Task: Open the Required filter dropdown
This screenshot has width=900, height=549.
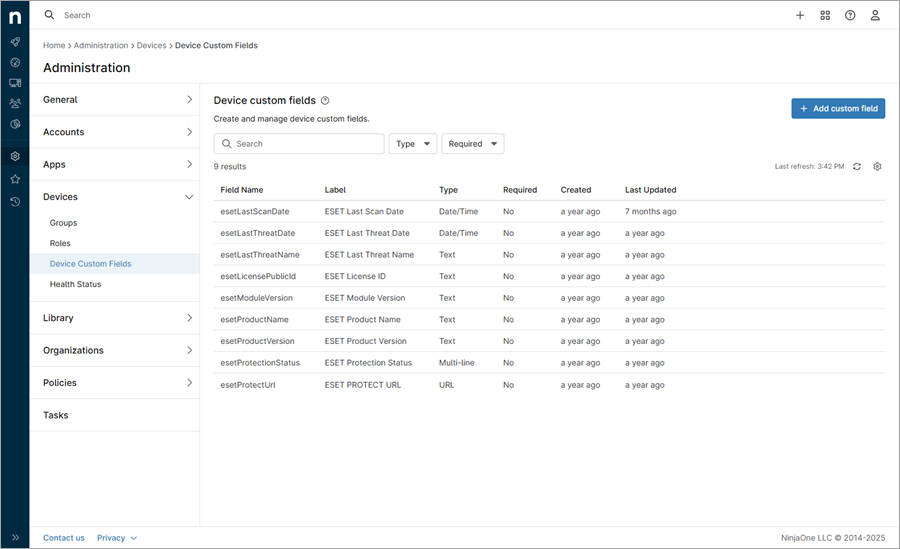Action: (x=472, y=144)
